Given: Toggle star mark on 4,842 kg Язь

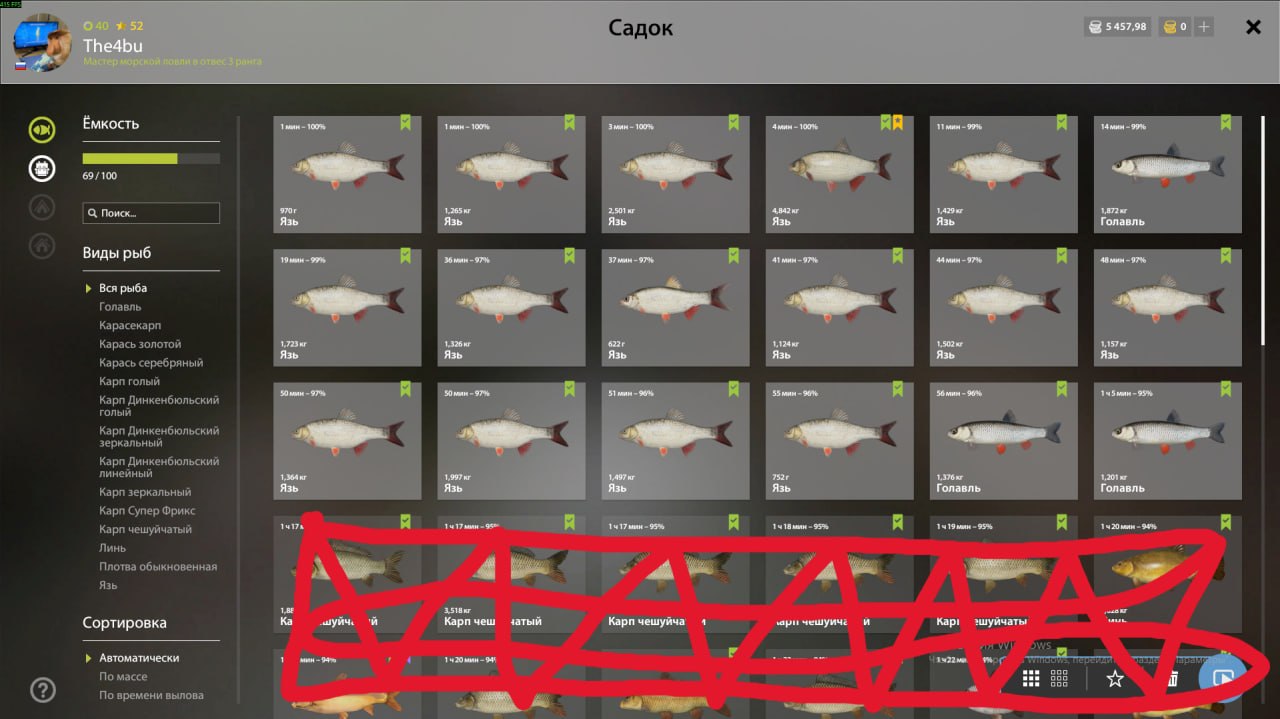Looking at the screenshot, I should (898, 122).
